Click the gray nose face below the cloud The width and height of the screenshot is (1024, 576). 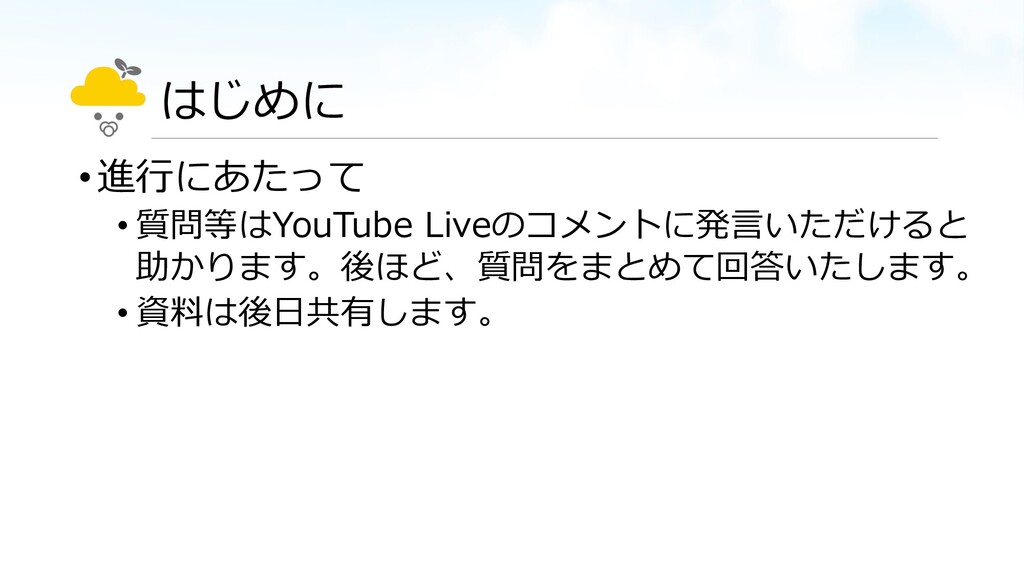pyautogui.click(x=108, y=125)
